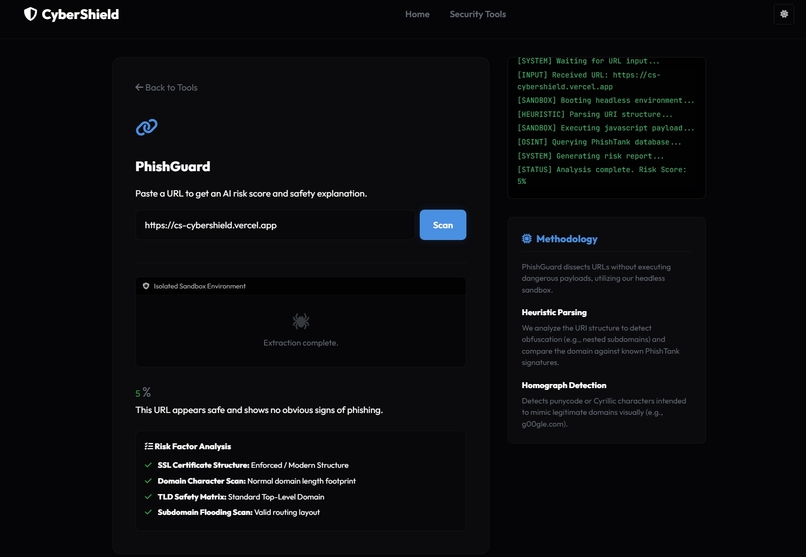The image size is (806, 557).
Task: Click paragraph about punycode or Cyrillic characters
Action: coord(604,413)
